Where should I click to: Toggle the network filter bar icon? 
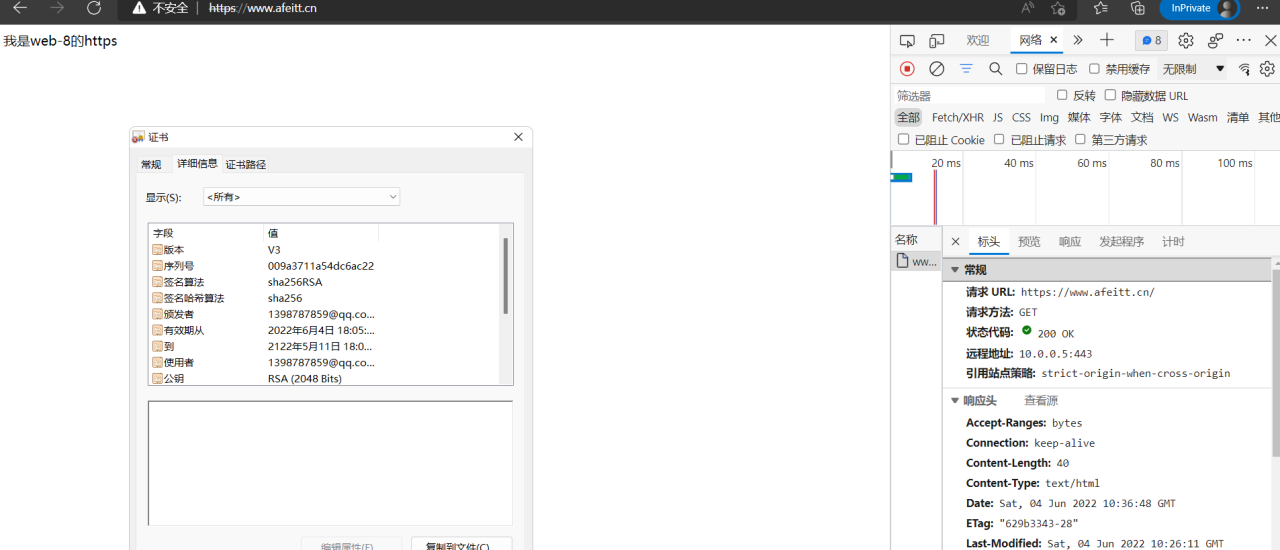(x=966, y=69)
